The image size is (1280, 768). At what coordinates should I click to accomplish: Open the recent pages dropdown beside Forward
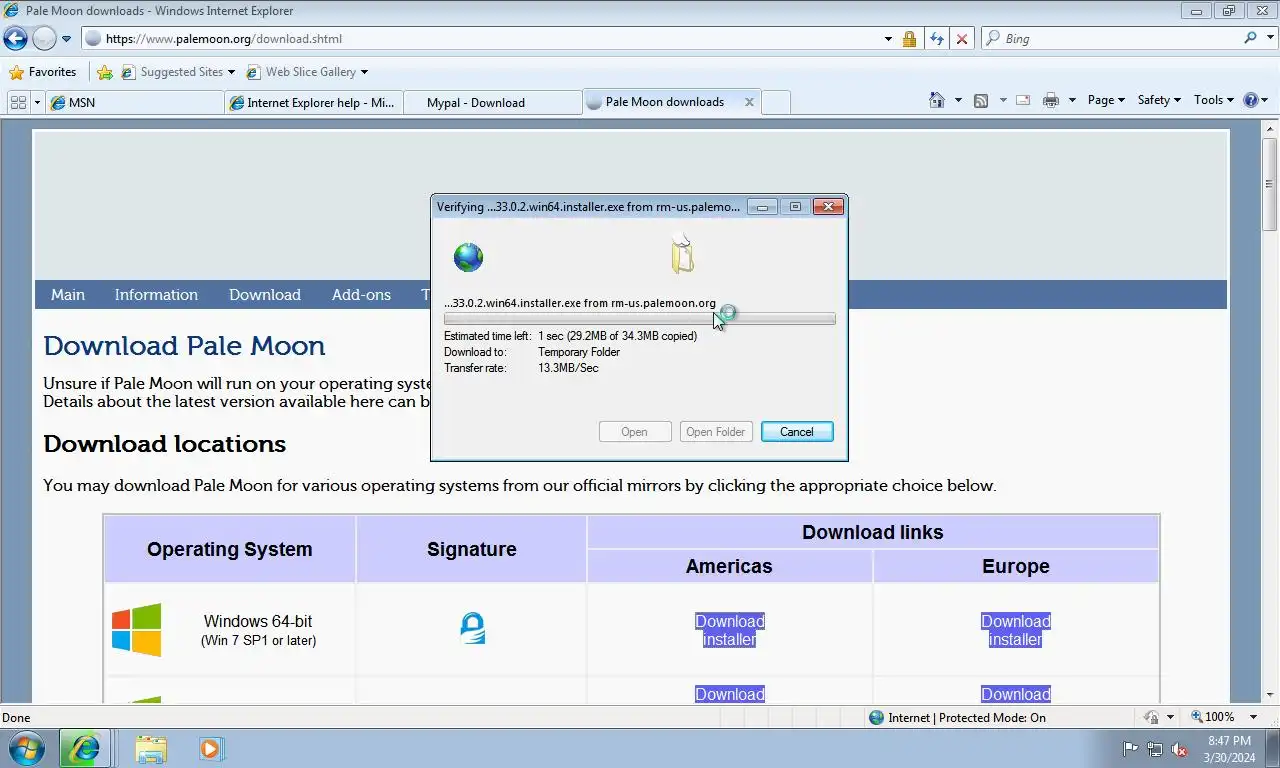[66, 39]
